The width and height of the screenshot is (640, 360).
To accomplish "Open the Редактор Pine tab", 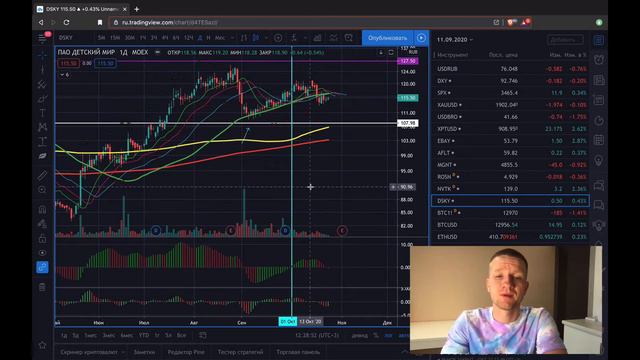I will 186,352.
